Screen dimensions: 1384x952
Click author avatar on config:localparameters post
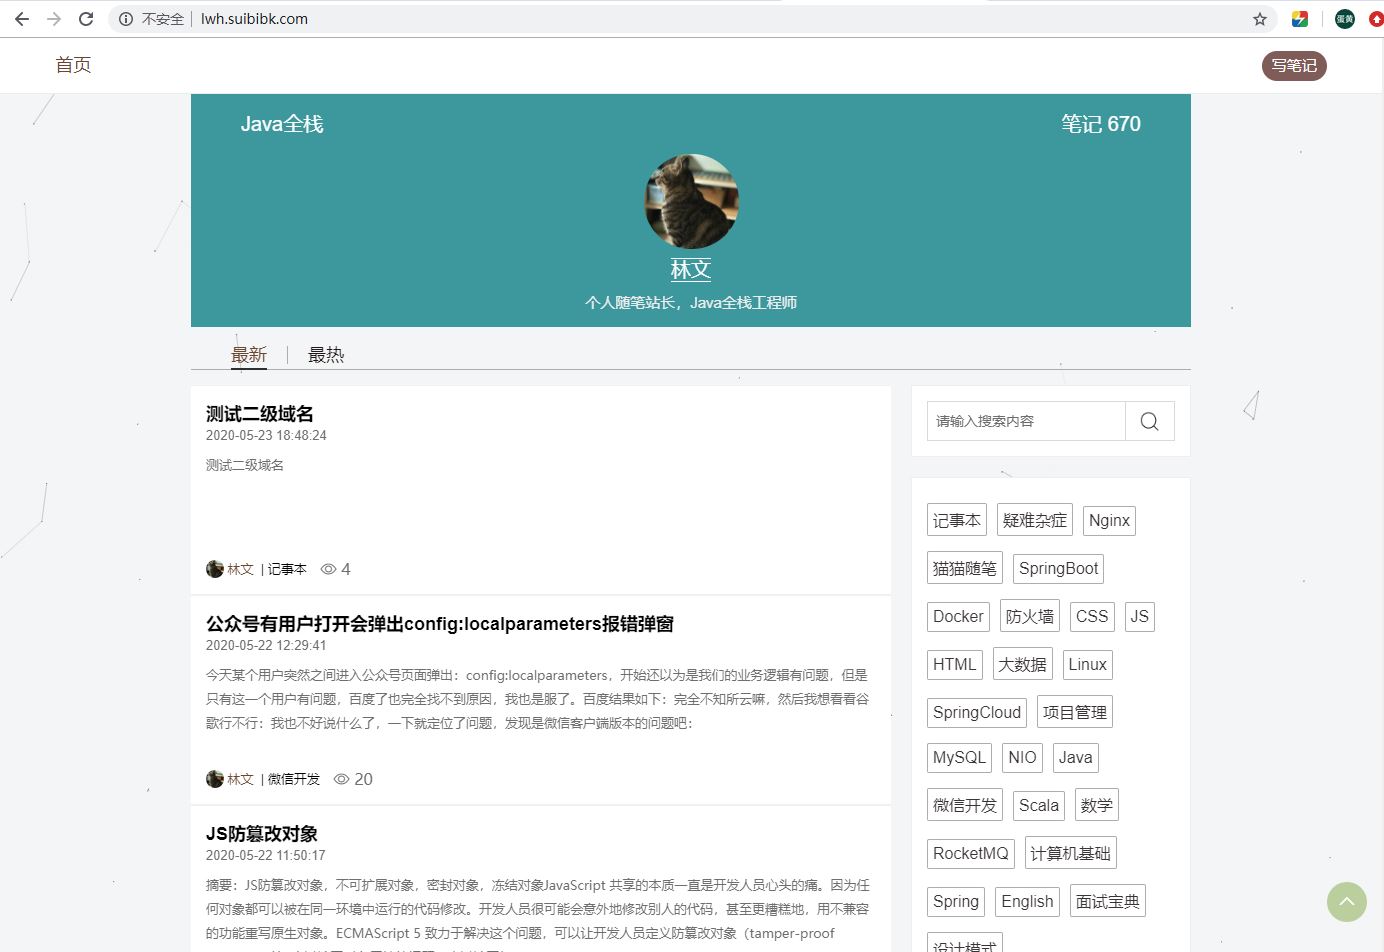(x=214, y=779)
